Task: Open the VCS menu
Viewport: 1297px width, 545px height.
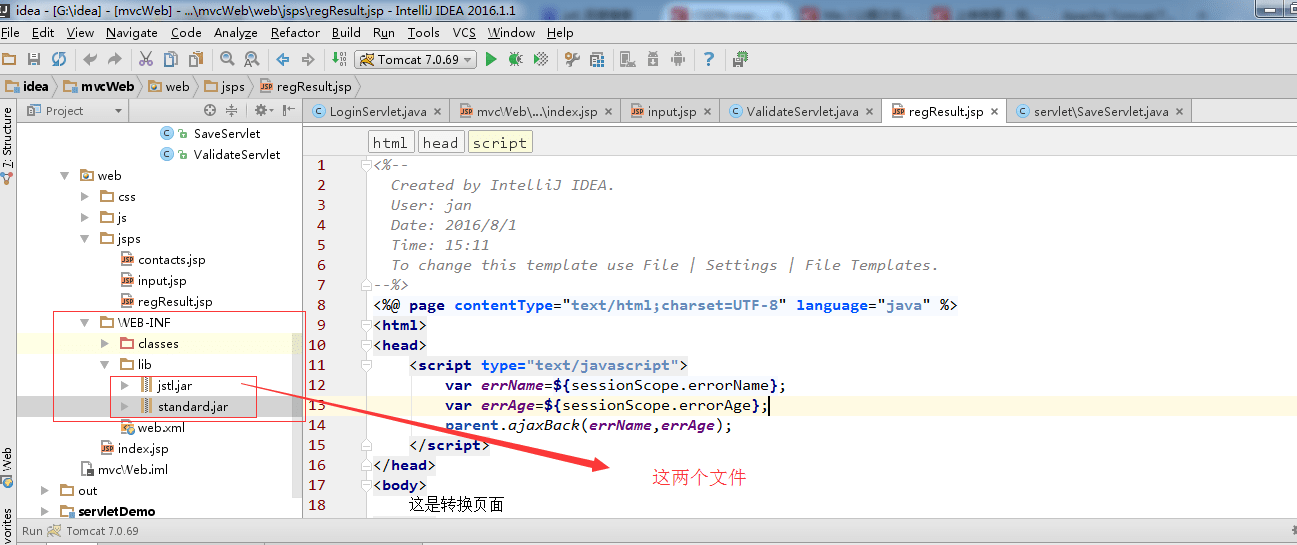Action: point(464,33)
